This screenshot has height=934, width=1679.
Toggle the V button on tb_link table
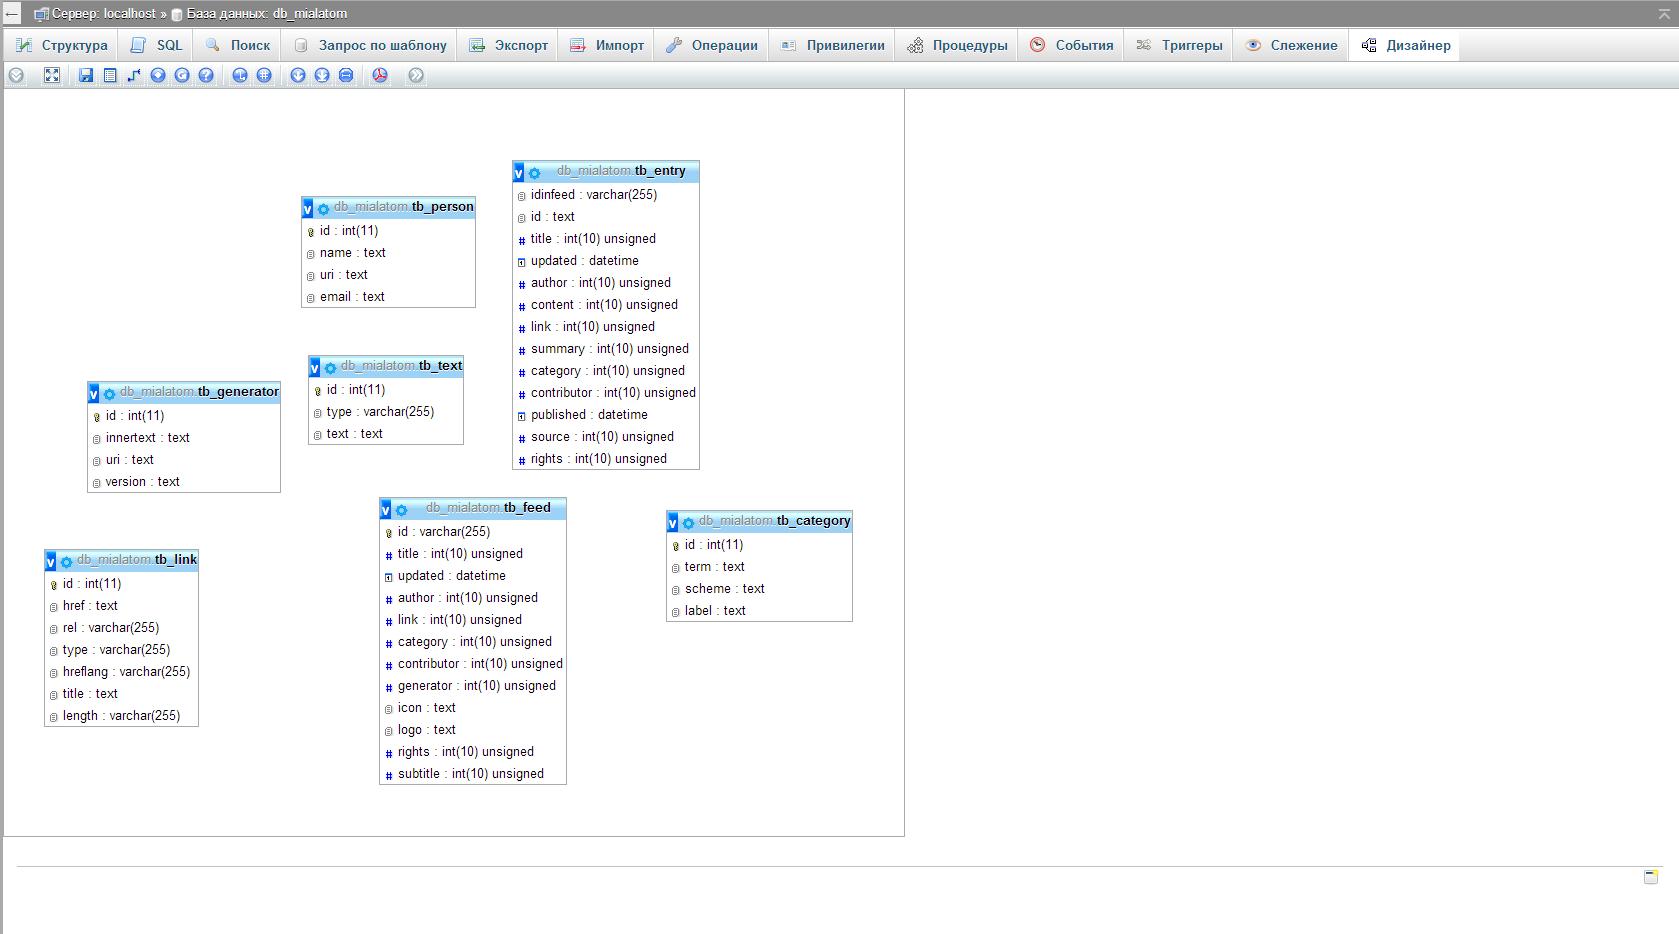51,562
